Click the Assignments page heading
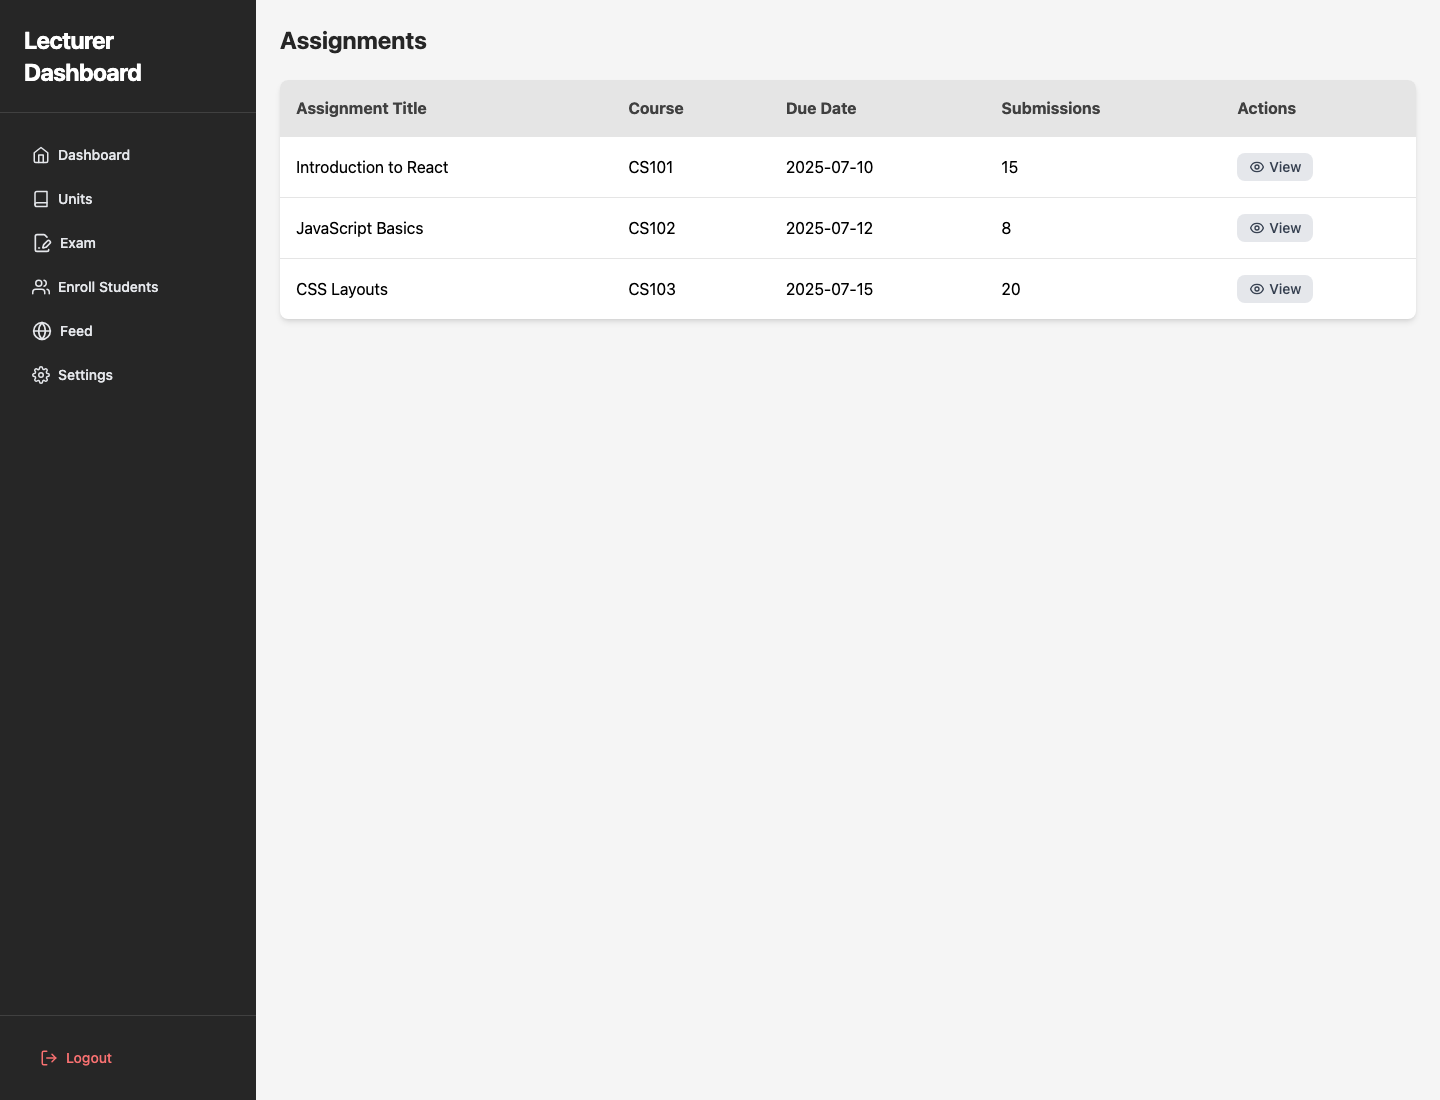The image size is (1440, 1100). tap(353, 41)
